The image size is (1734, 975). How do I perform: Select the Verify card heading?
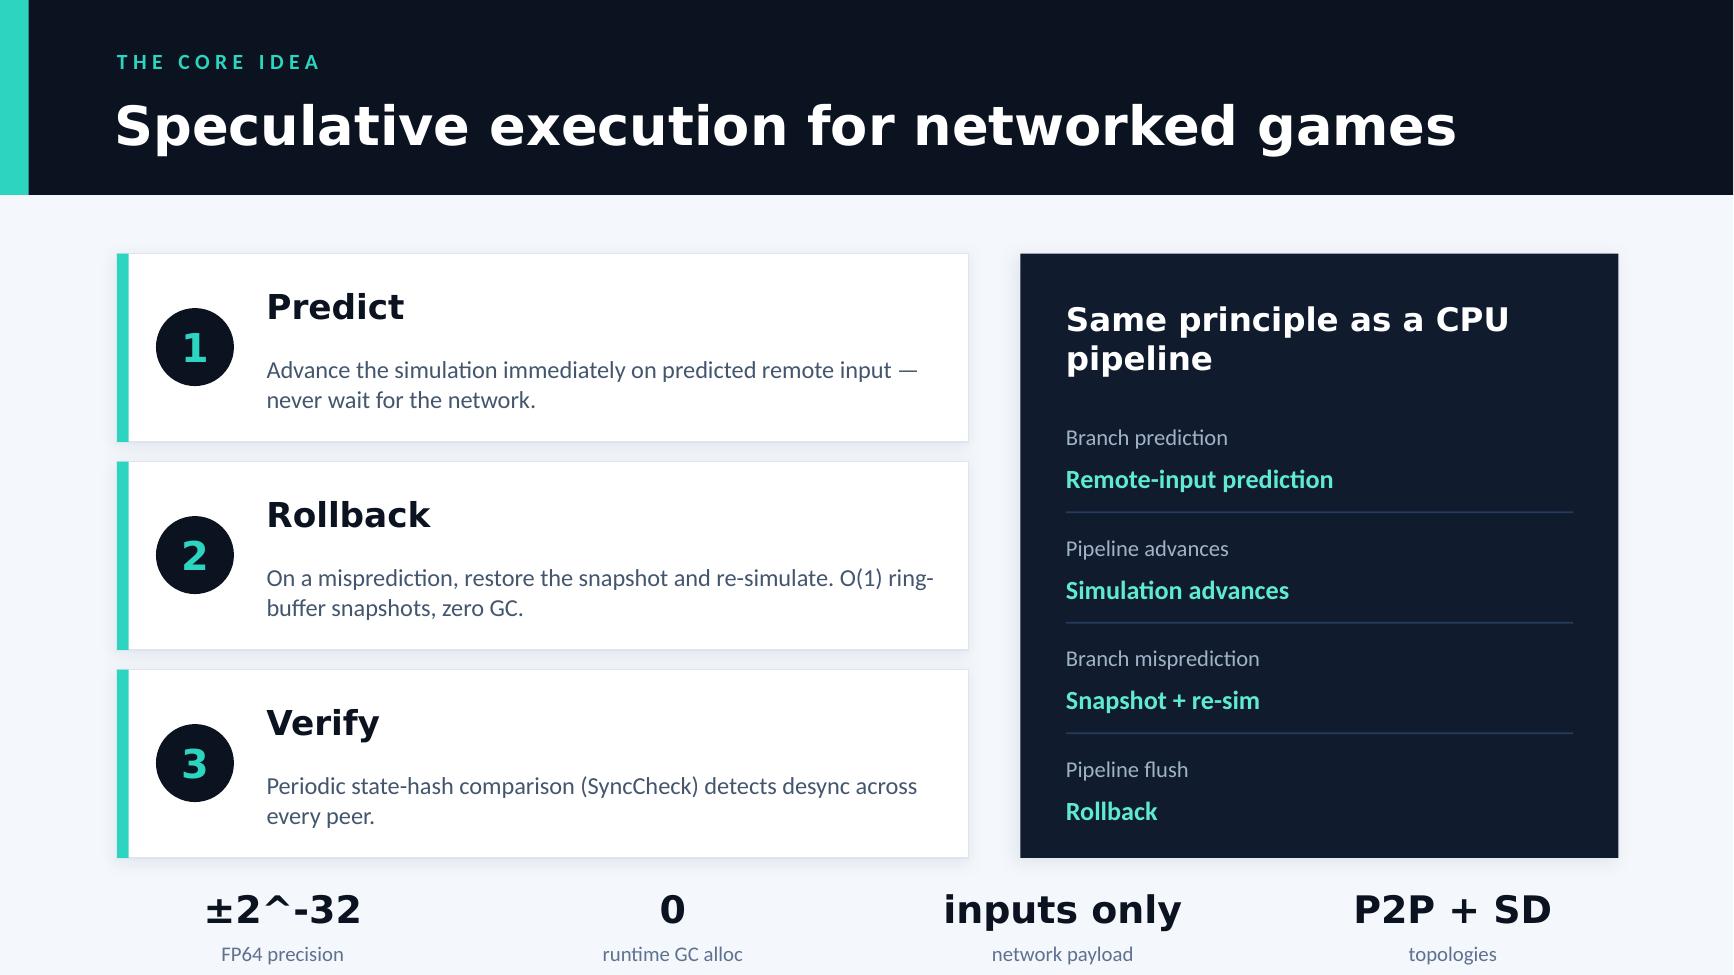[x=323, y=723]
